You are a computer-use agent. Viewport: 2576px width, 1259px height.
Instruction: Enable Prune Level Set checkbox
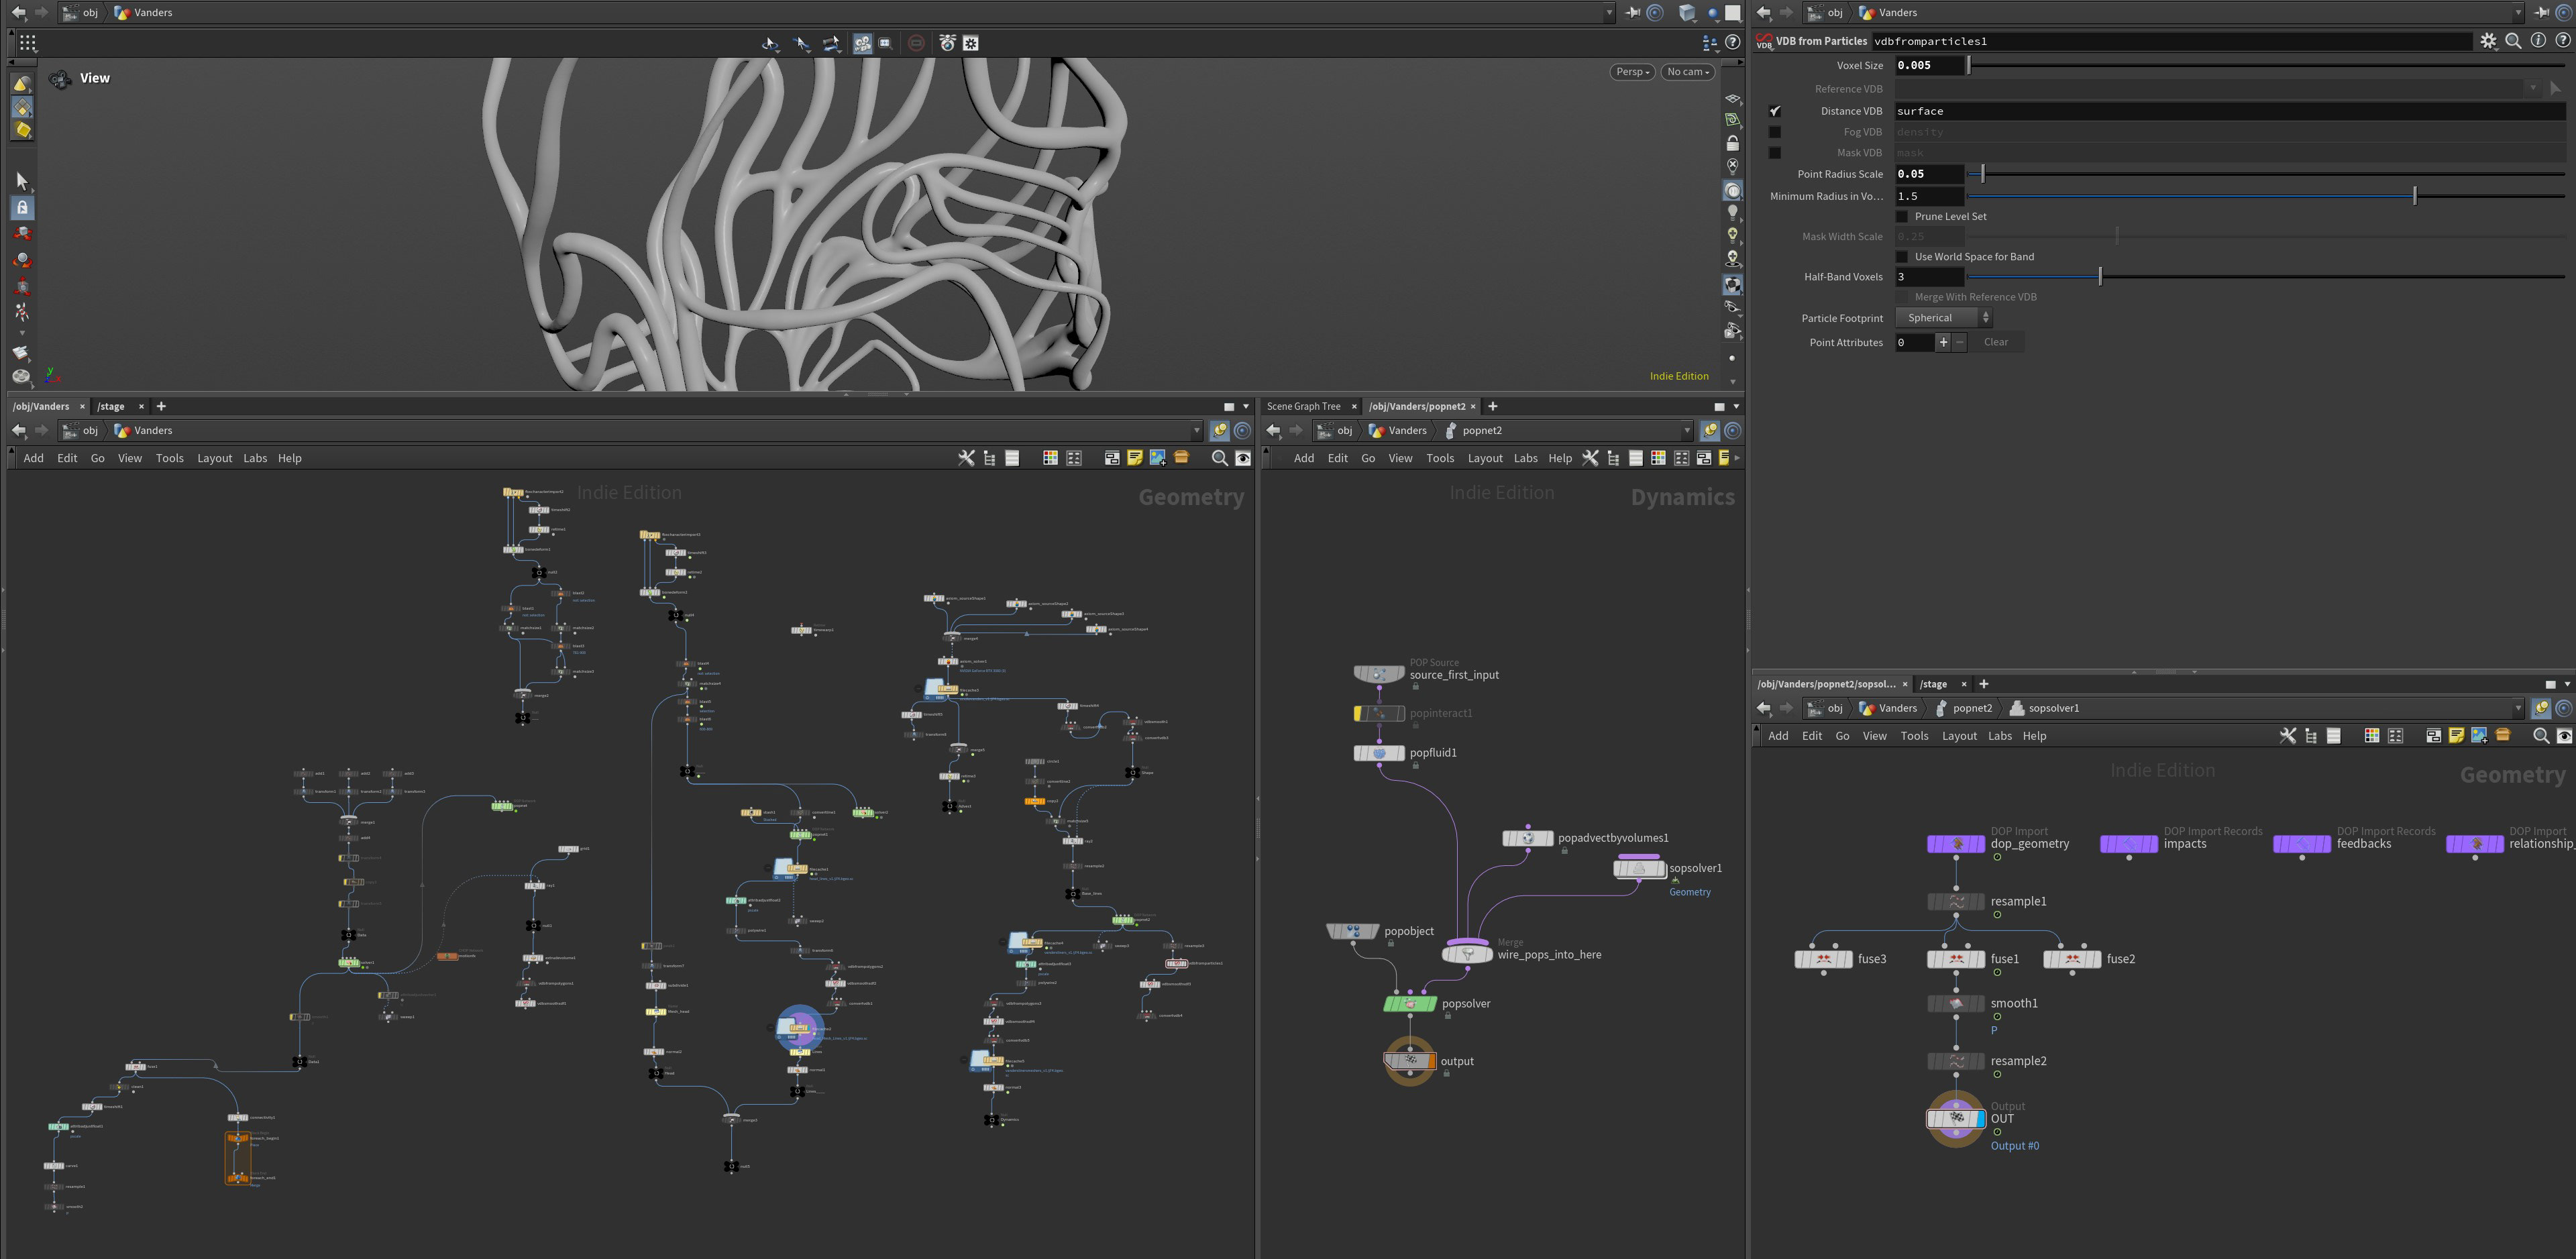tap(1902, 217)
